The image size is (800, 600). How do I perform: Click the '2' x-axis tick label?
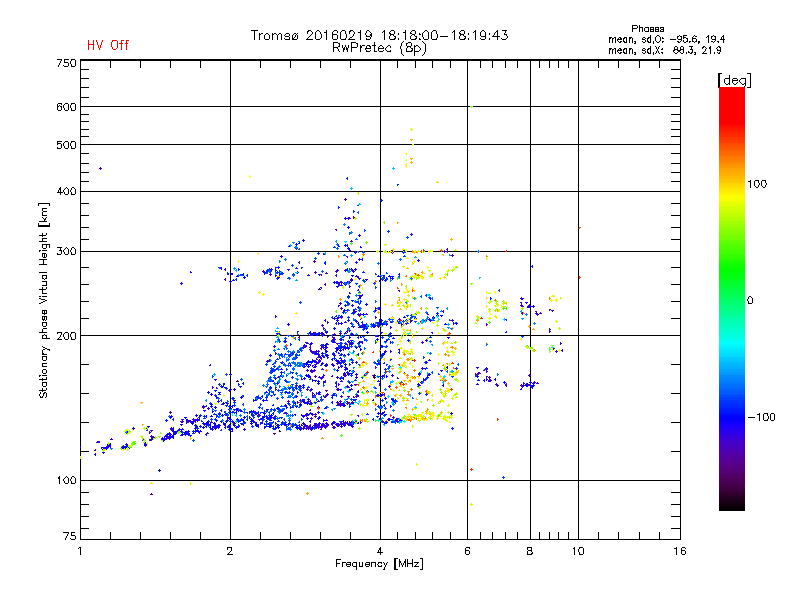pos(230,551)
